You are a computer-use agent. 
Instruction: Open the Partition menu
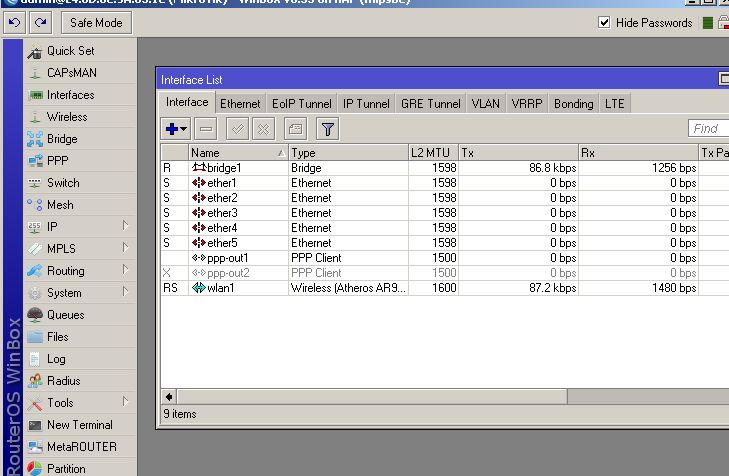tap(80, 469)
